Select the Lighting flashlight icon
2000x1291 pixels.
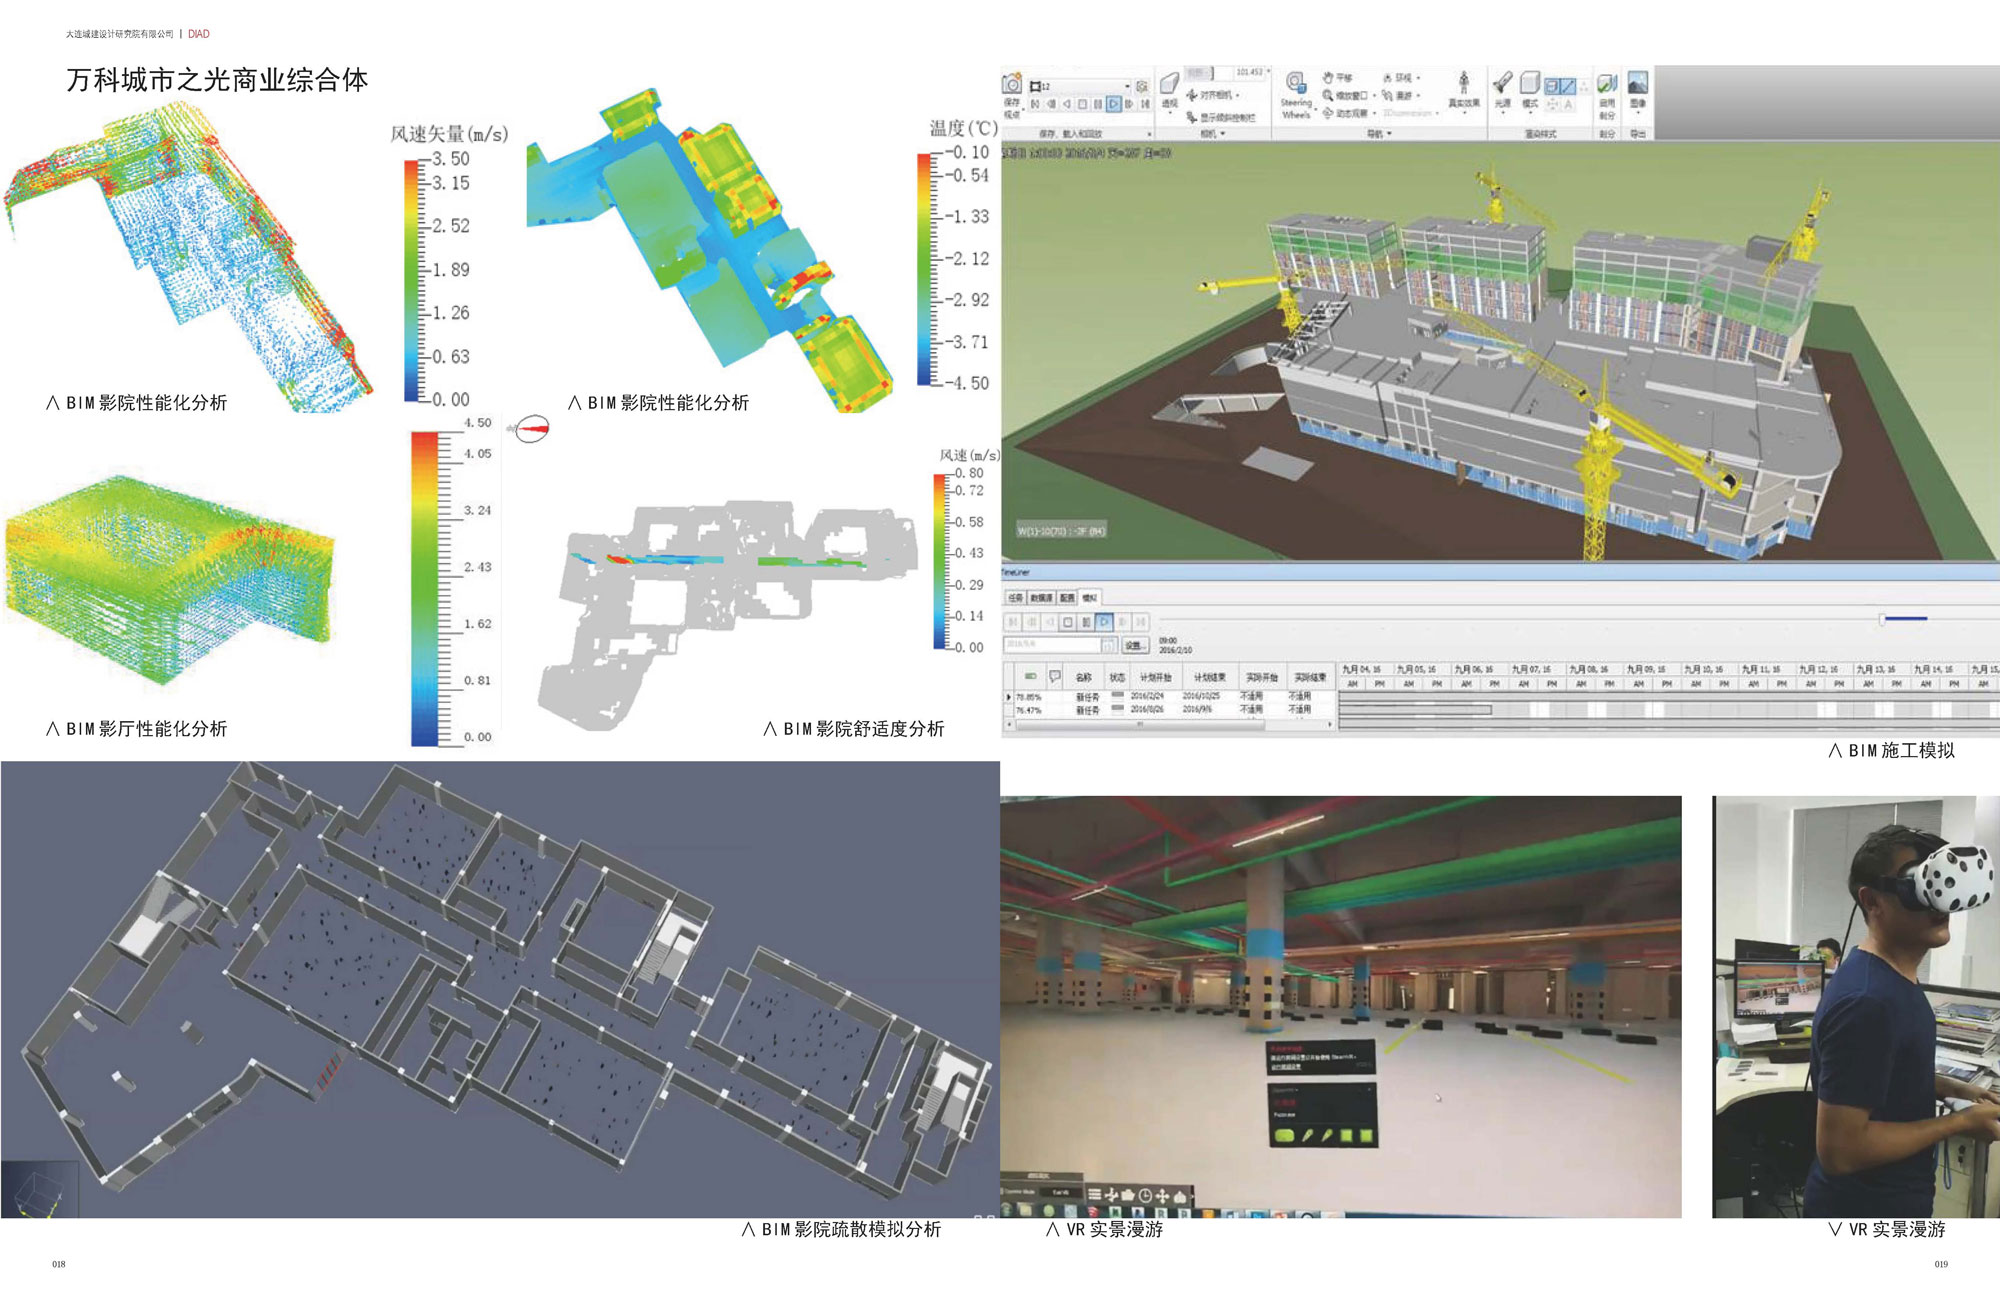(x=1502, y=83)
